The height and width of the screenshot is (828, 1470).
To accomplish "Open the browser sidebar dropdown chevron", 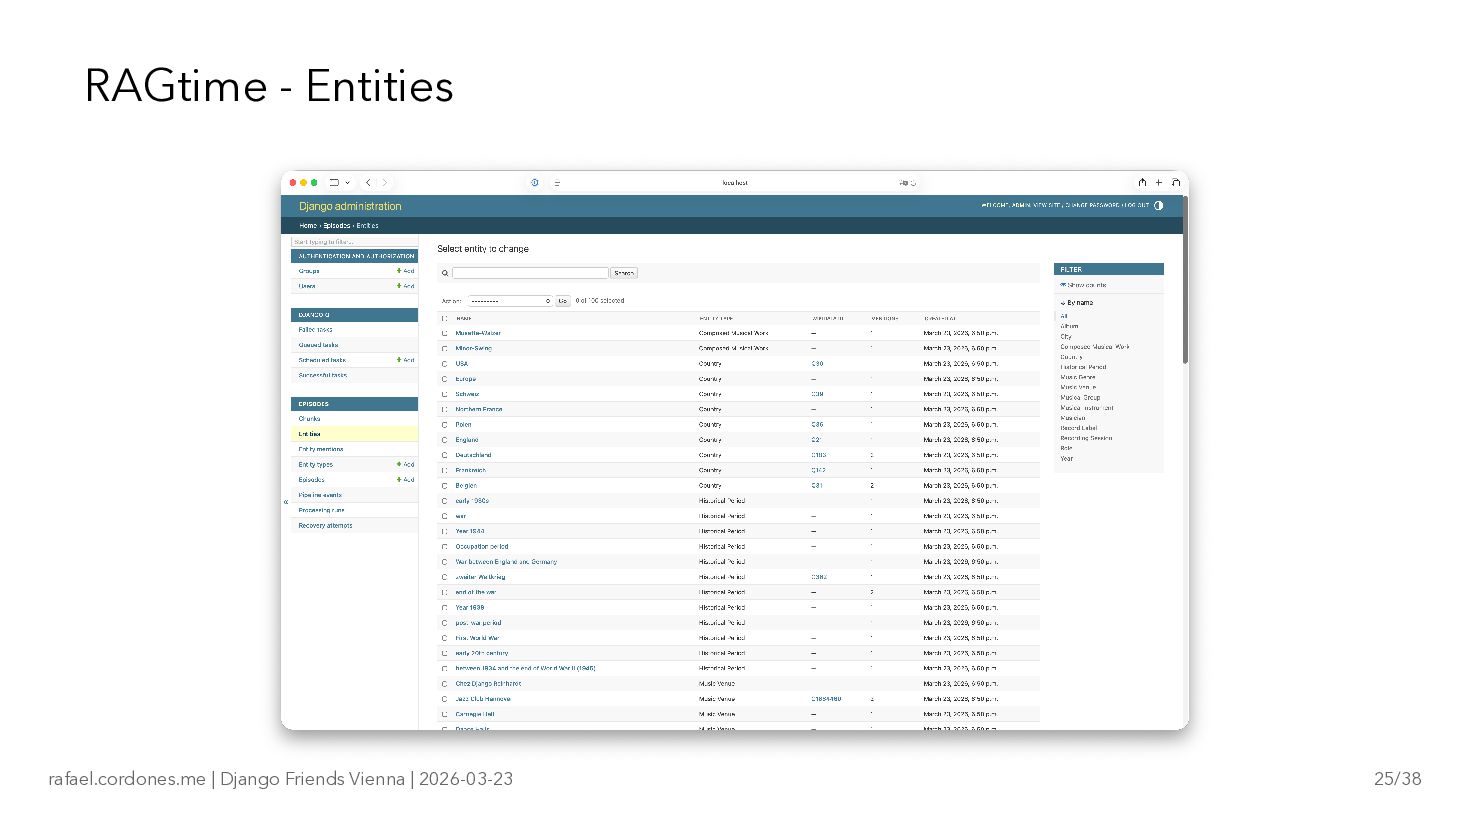I will (348, 183).
